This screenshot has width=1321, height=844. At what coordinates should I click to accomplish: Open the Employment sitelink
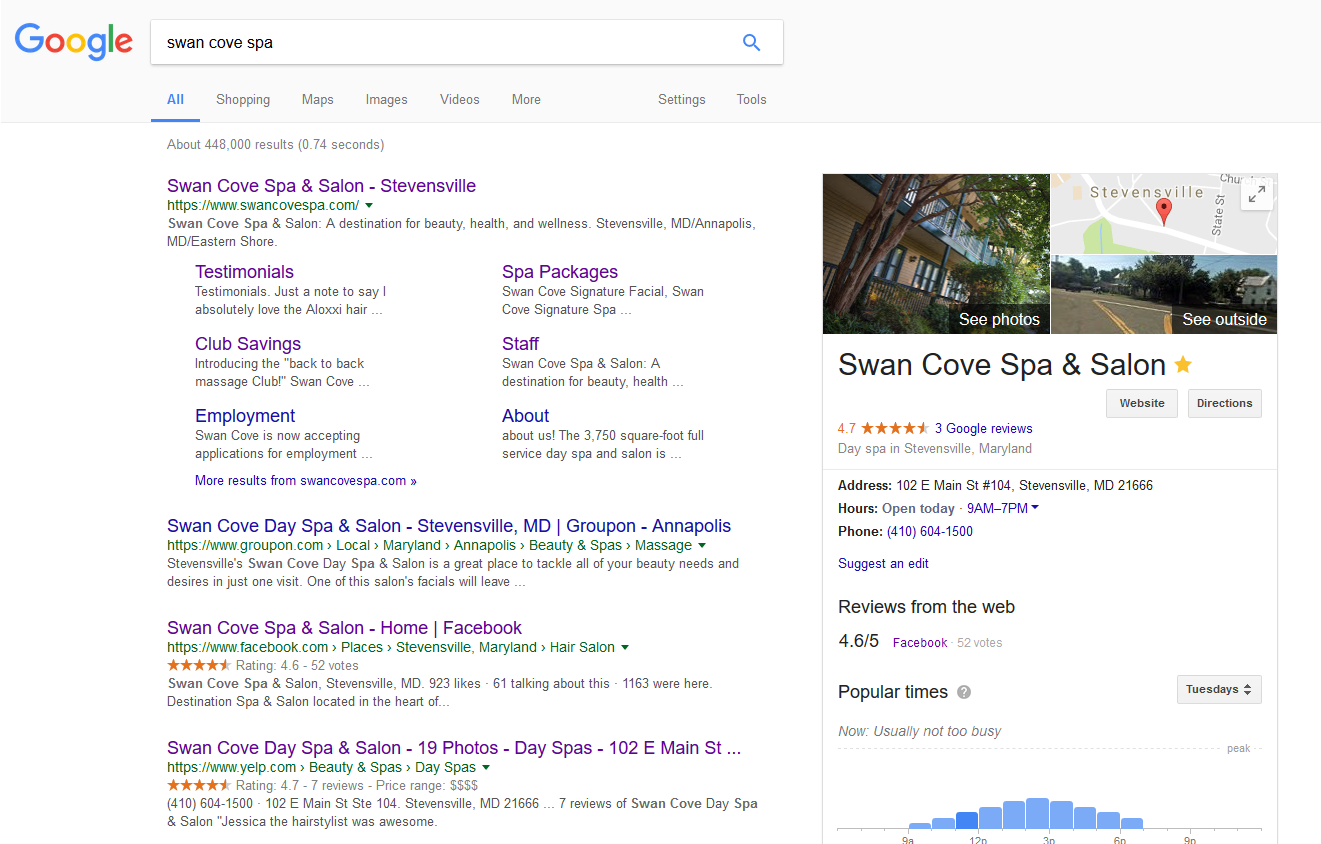[245, 416]
